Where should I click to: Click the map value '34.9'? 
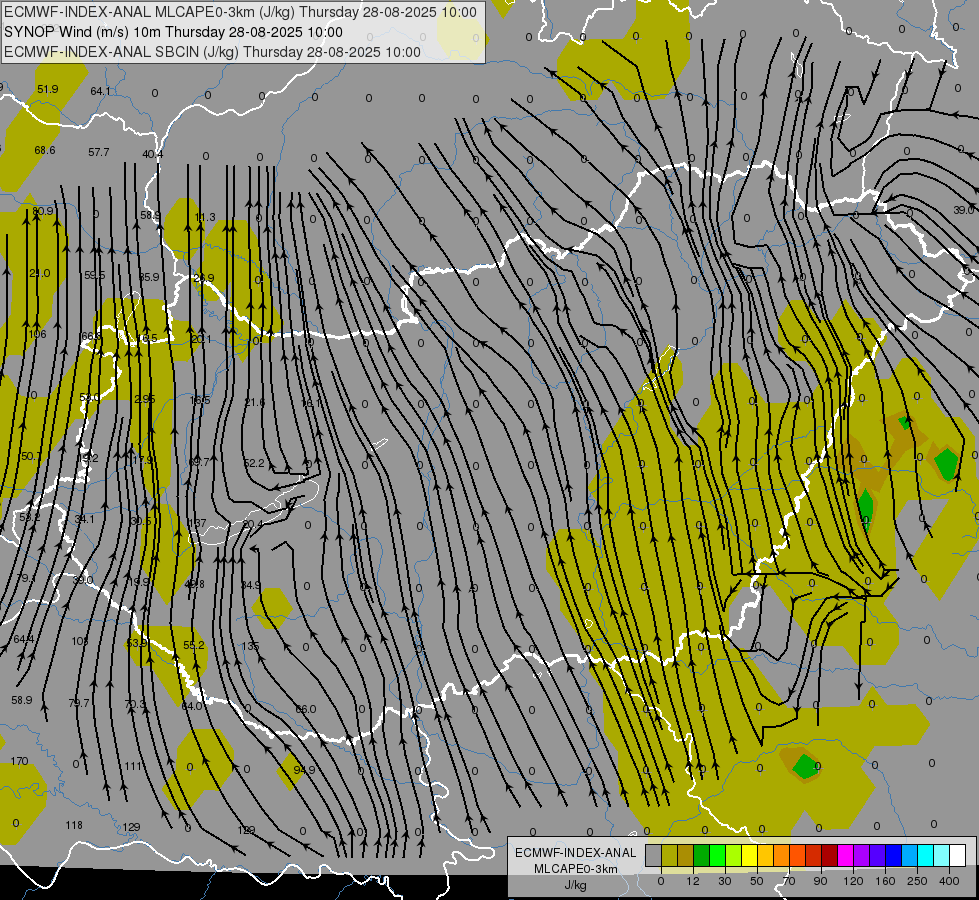(250, 585)
